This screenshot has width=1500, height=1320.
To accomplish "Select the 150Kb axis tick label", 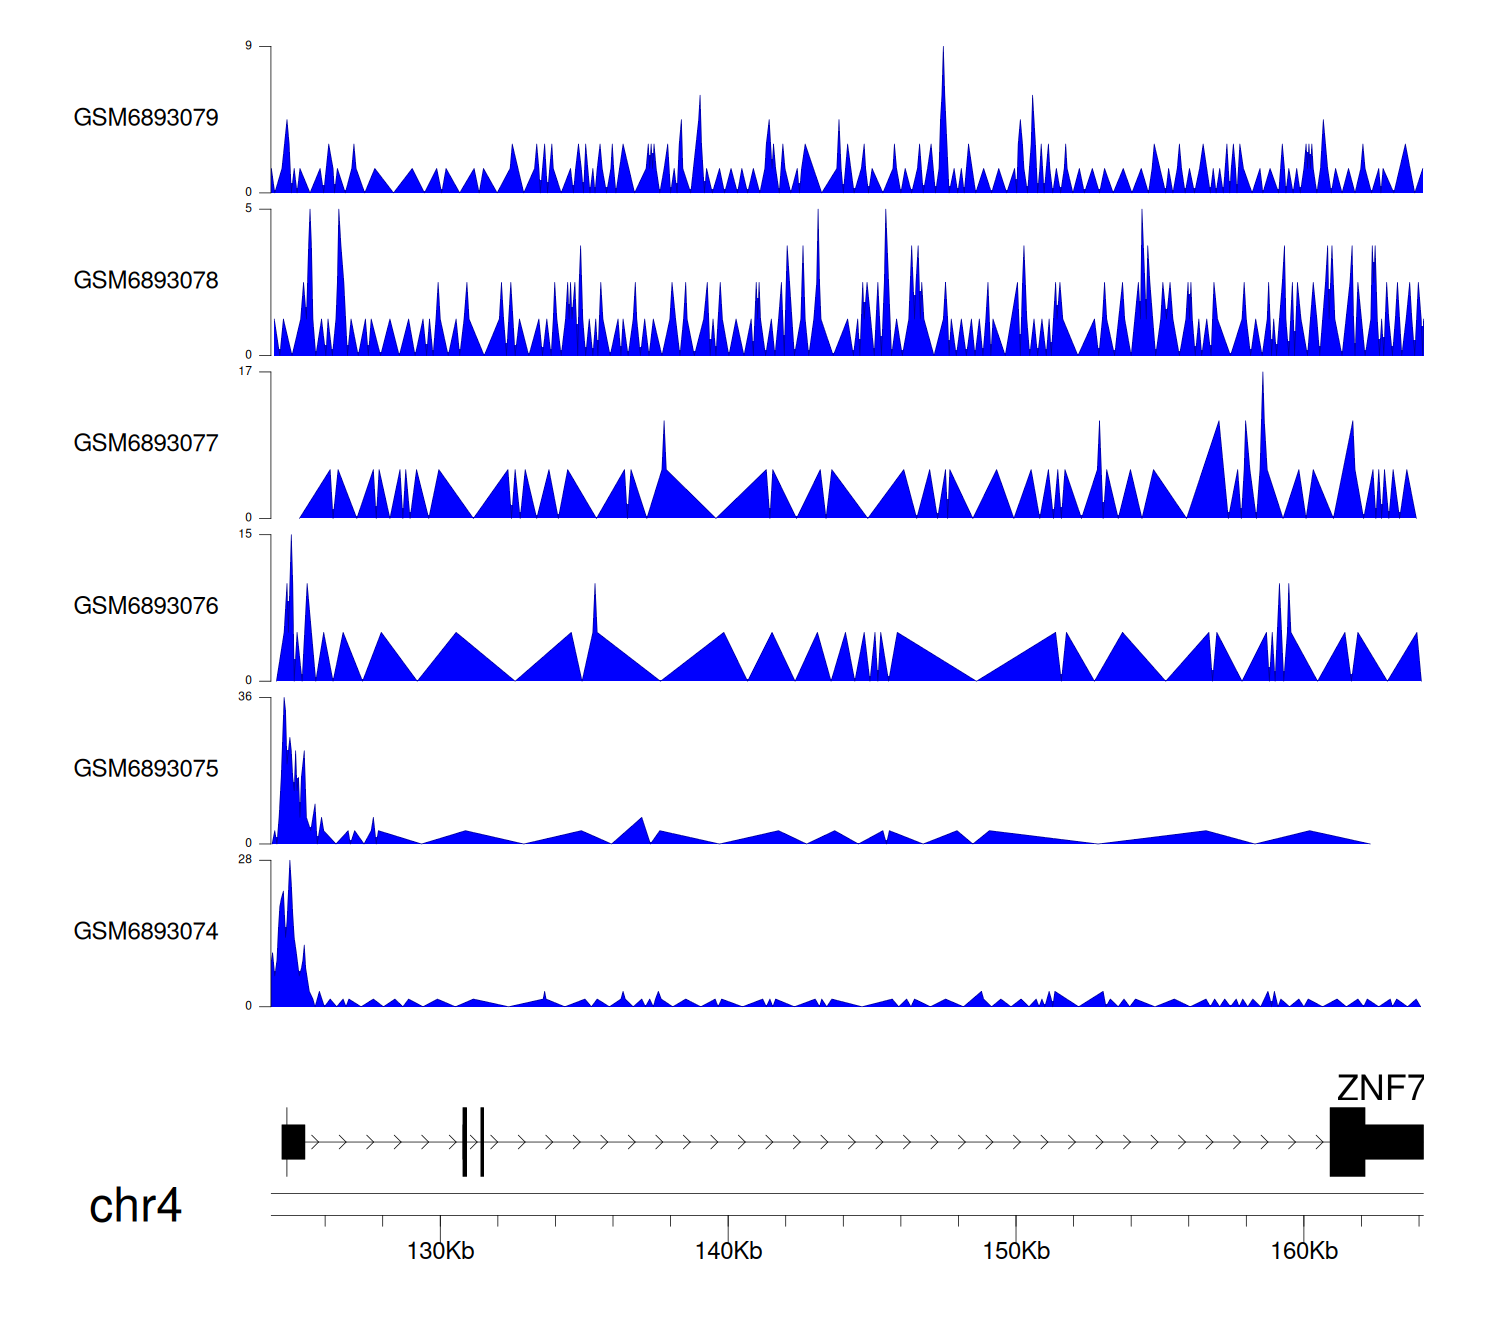I will coord(1016,1251).
